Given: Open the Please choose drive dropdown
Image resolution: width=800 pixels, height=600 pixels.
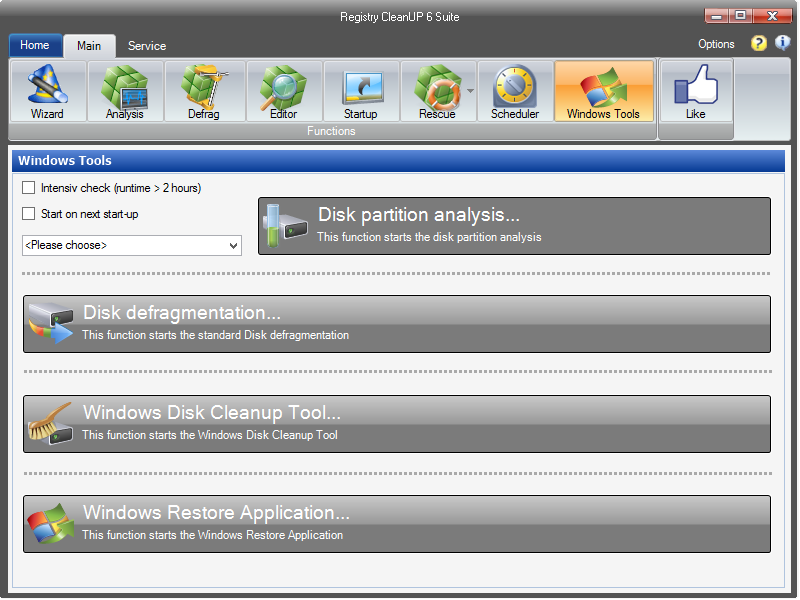Looking at the screenshot, I should [x=132, y=245].
